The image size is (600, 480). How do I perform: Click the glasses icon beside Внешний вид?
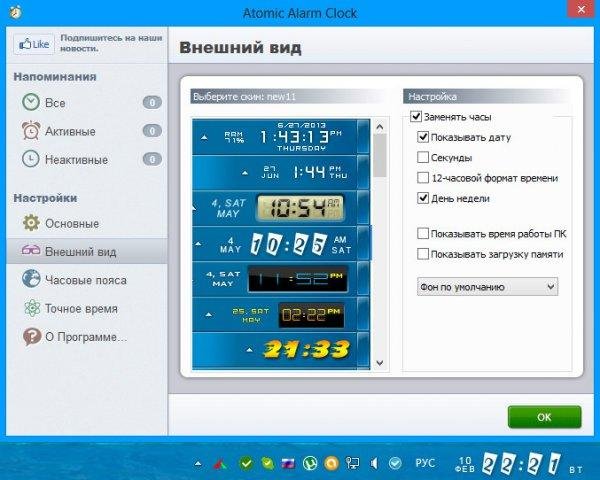(31, 251)
